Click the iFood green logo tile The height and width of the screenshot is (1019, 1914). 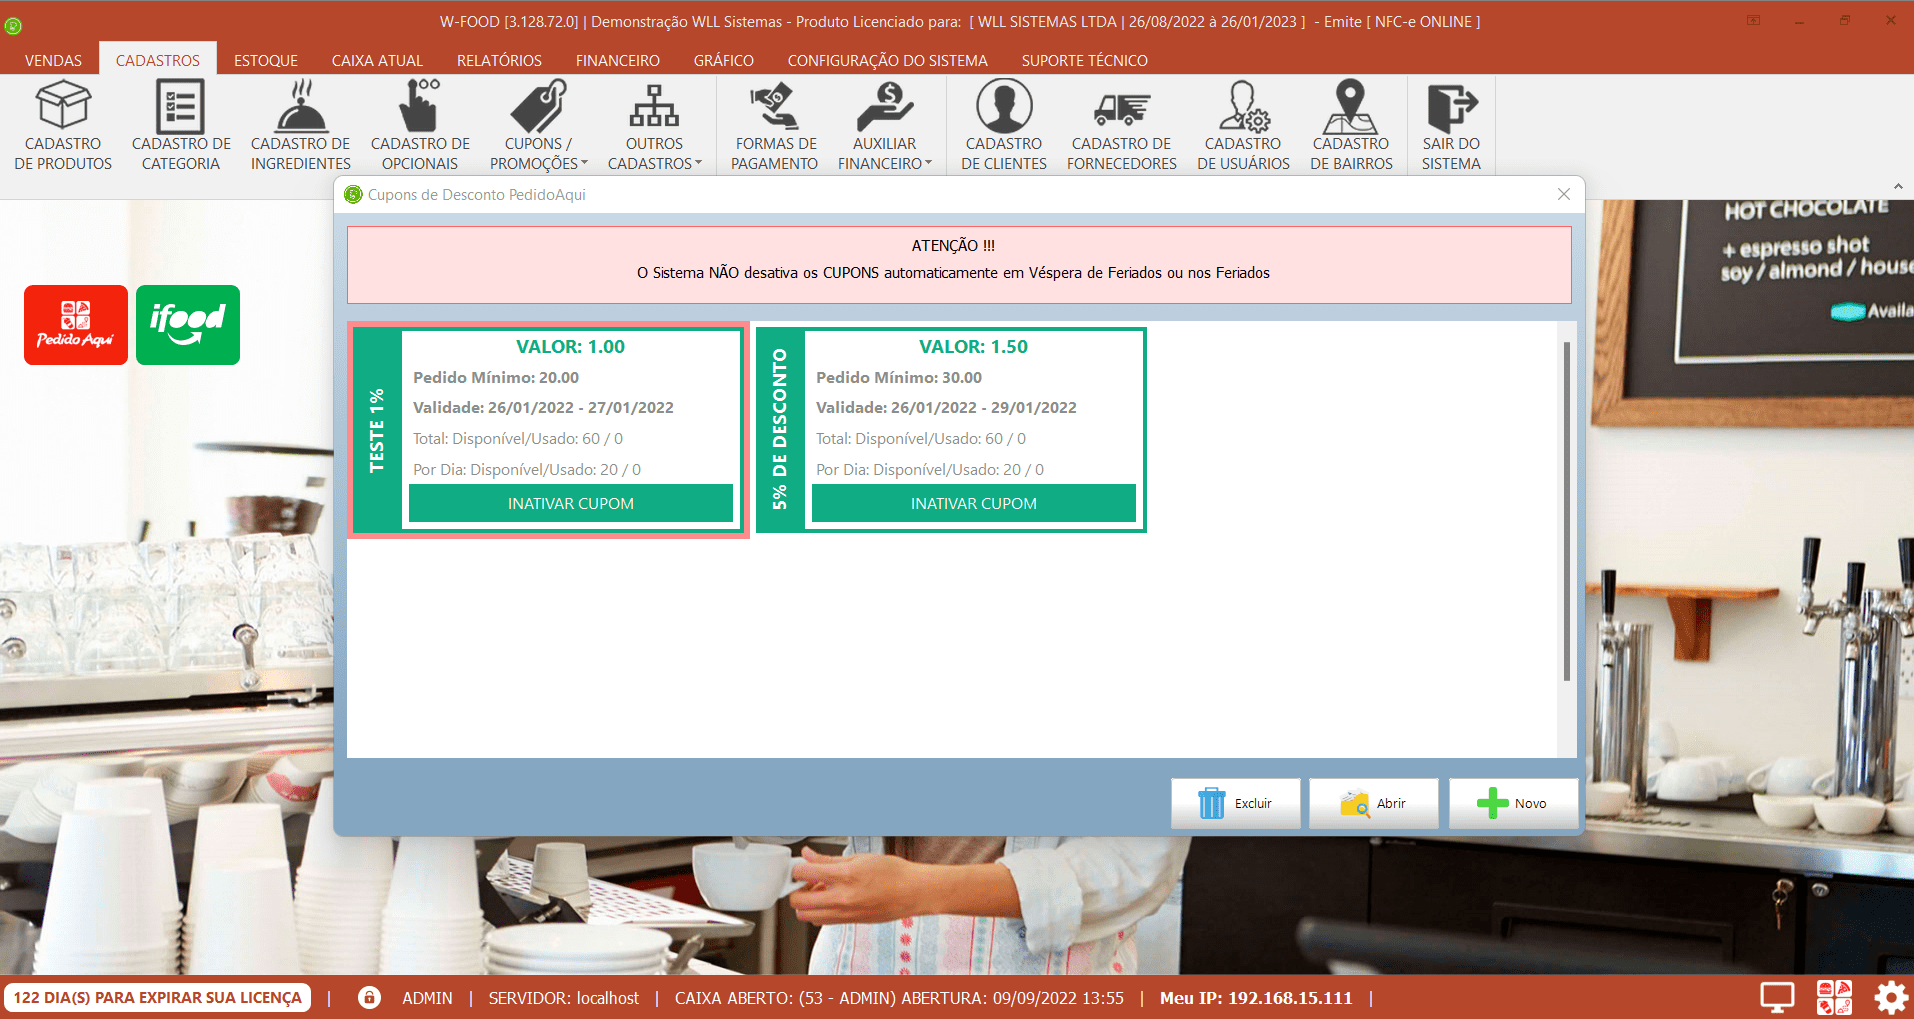click(188, 325)
